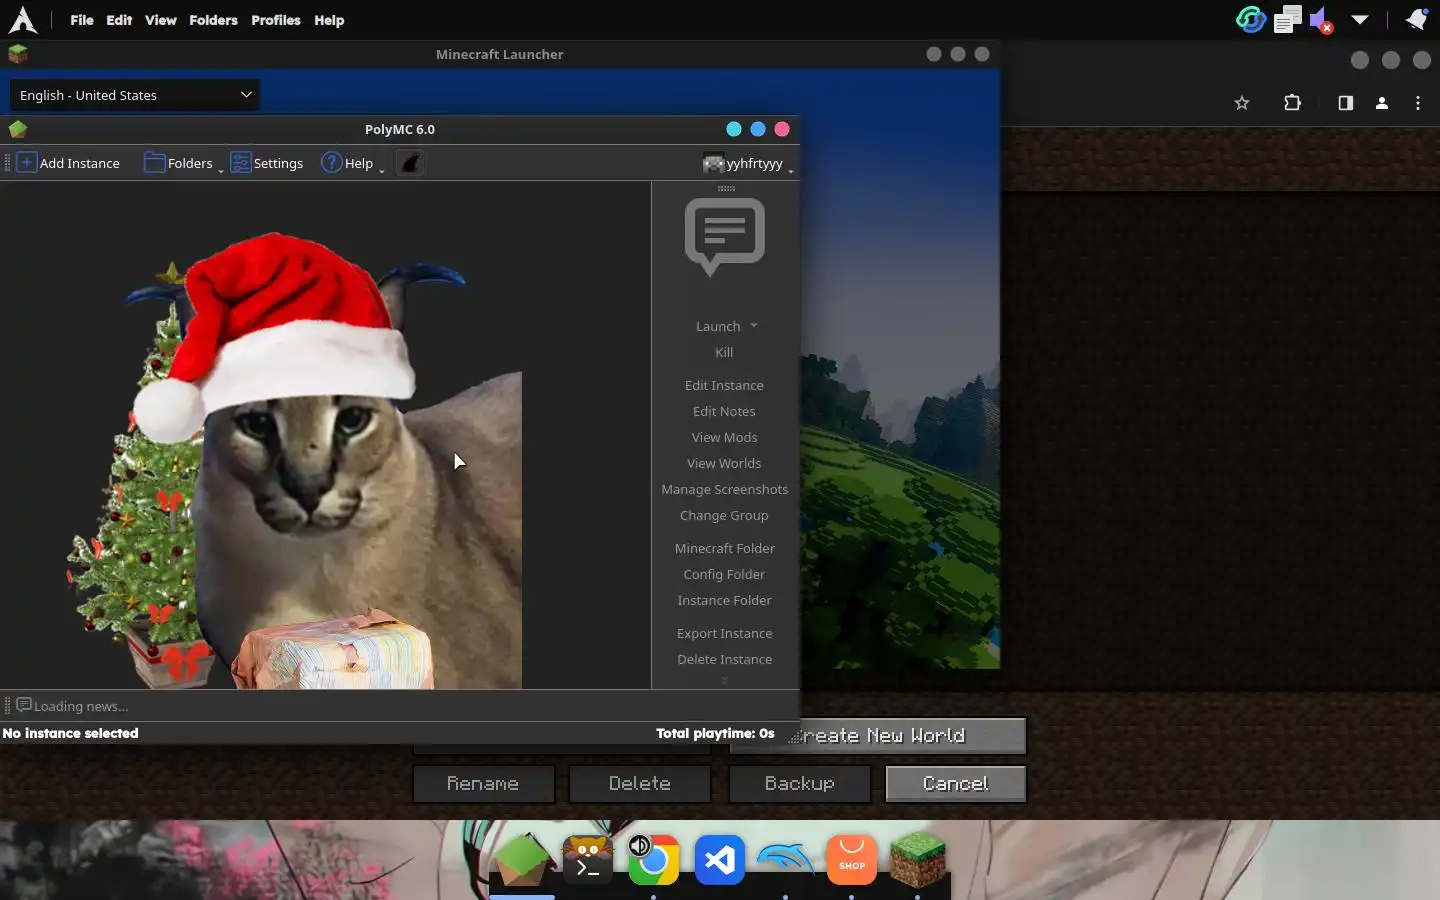Click Export Instance
Screen dimensions: 1440x900
coord(724,633)
